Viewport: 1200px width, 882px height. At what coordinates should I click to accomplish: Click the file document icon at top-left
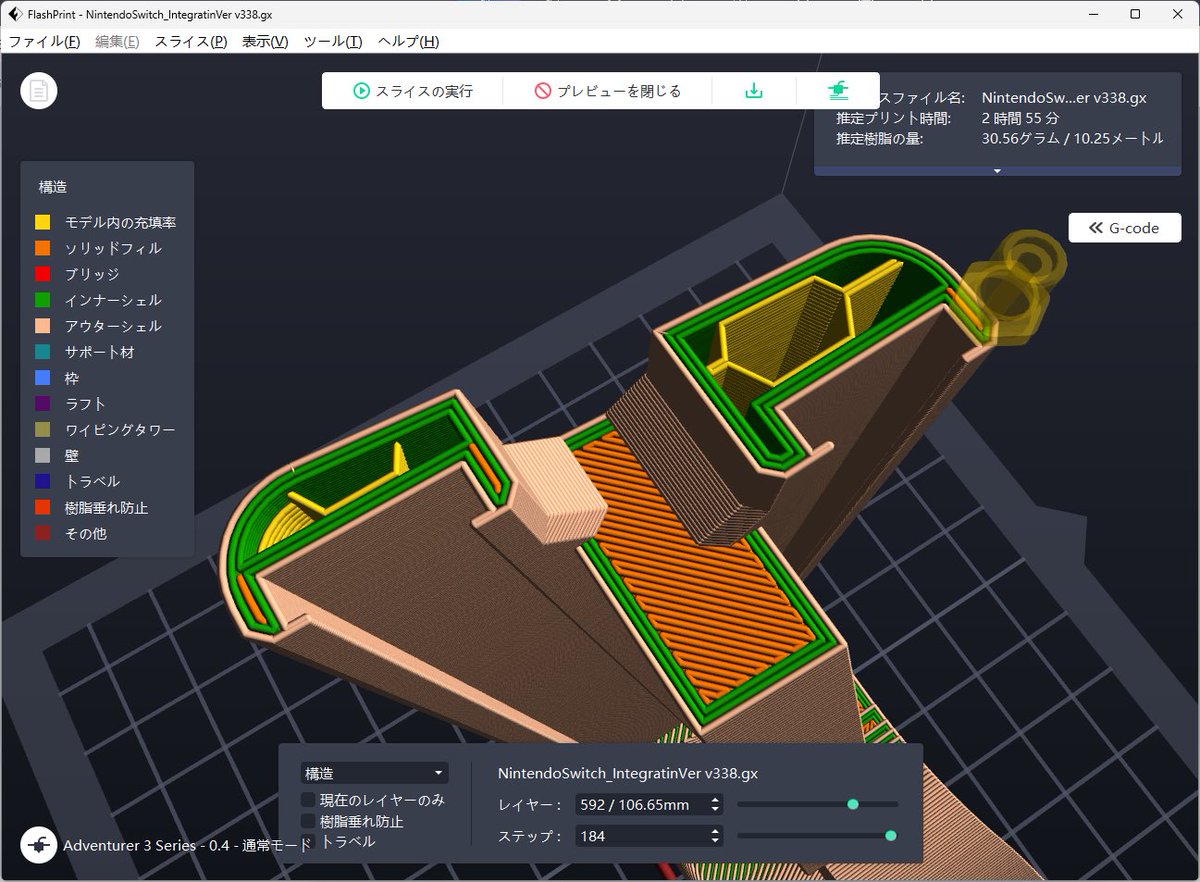[39, 91]
